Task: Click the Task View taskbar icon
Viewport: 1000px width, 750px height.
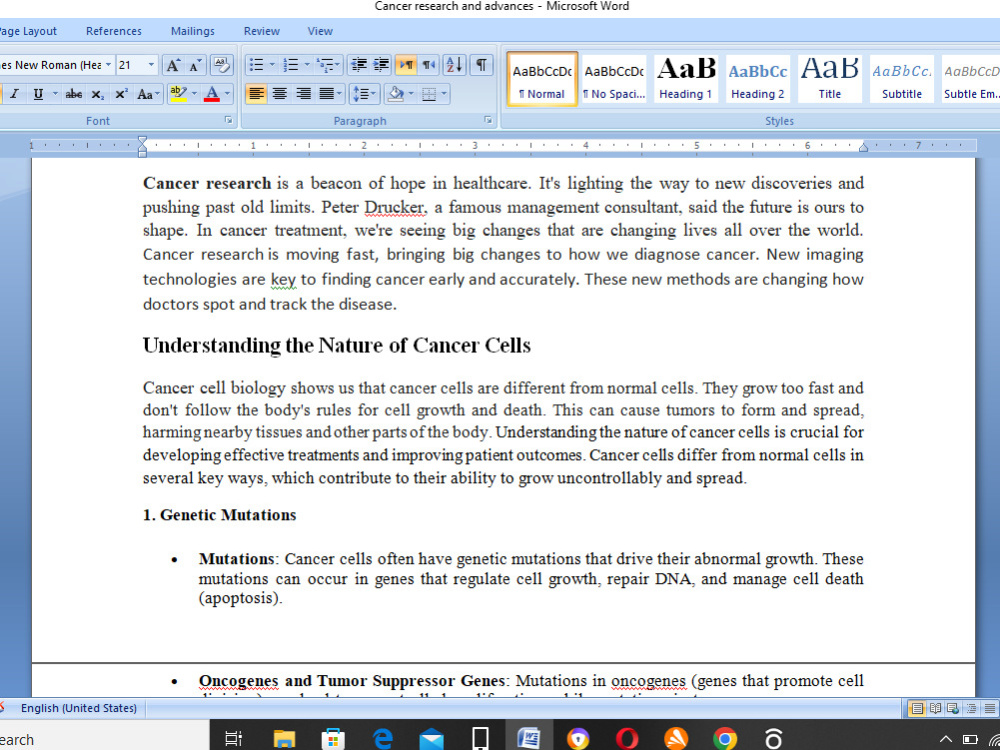Action: click(x=234, y=739)
